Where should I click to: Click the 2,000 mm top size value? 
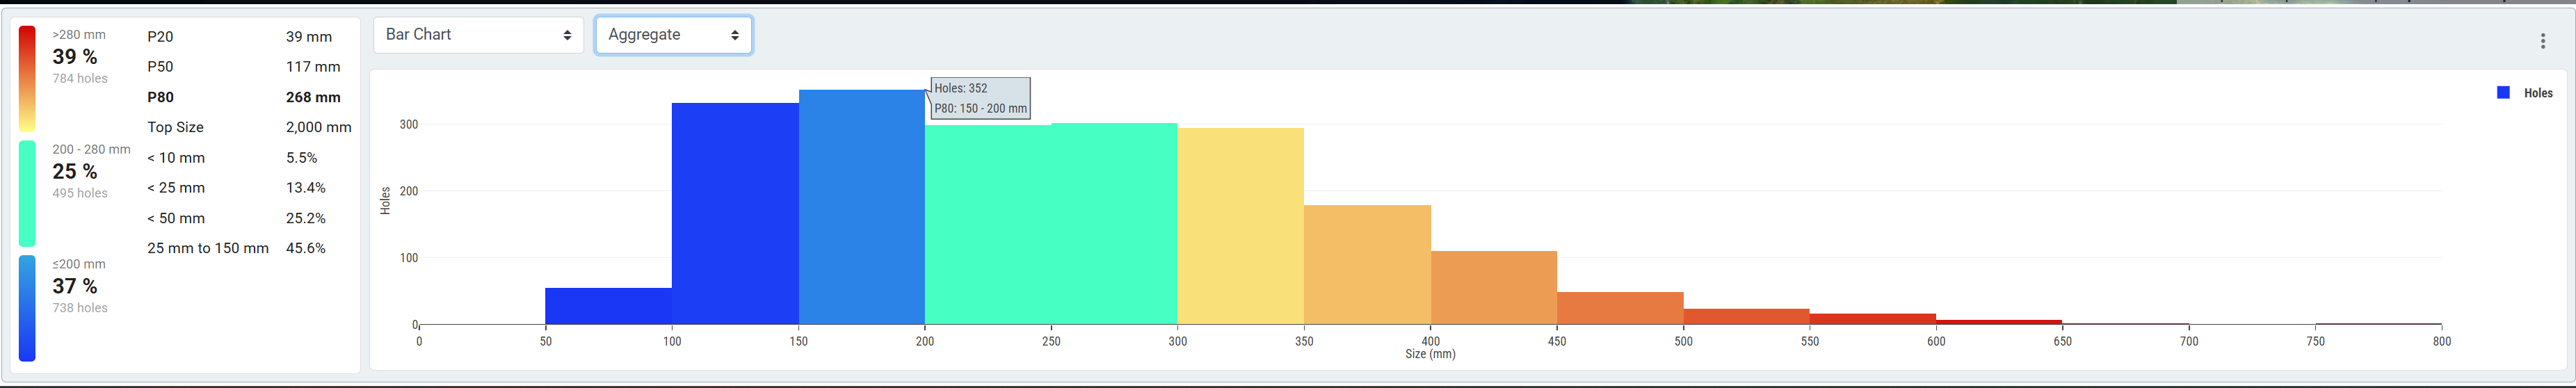(318, 127)
